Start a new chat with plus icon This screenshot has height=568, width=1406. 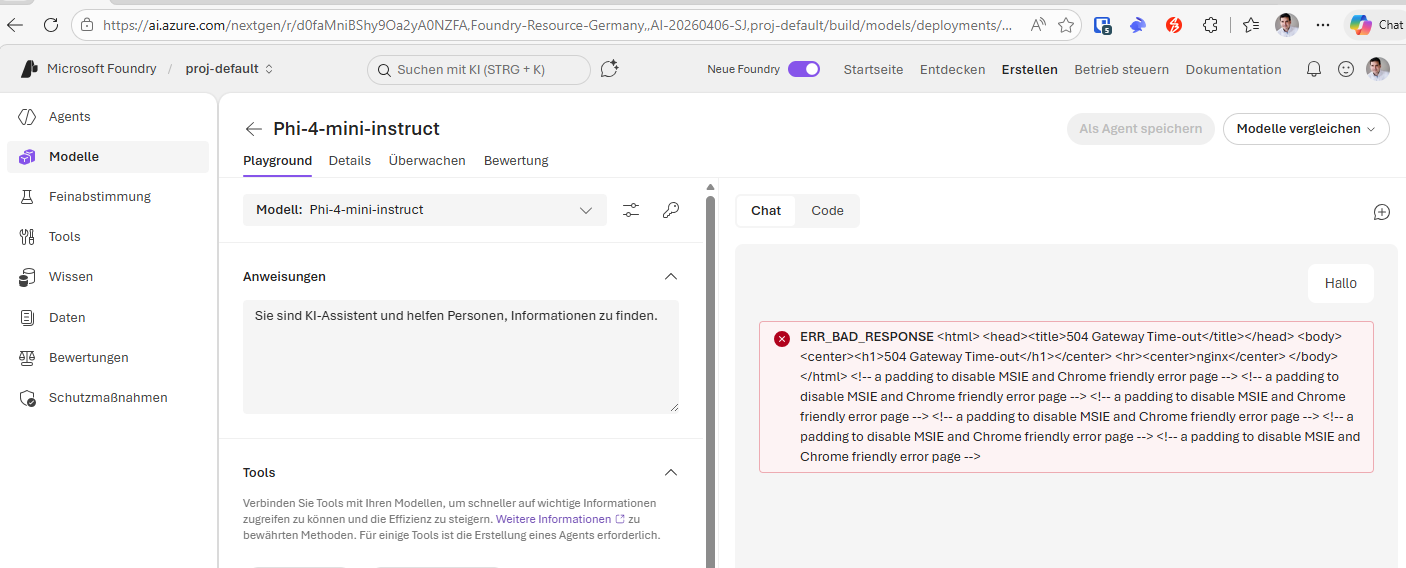[x=1382, y=212]
